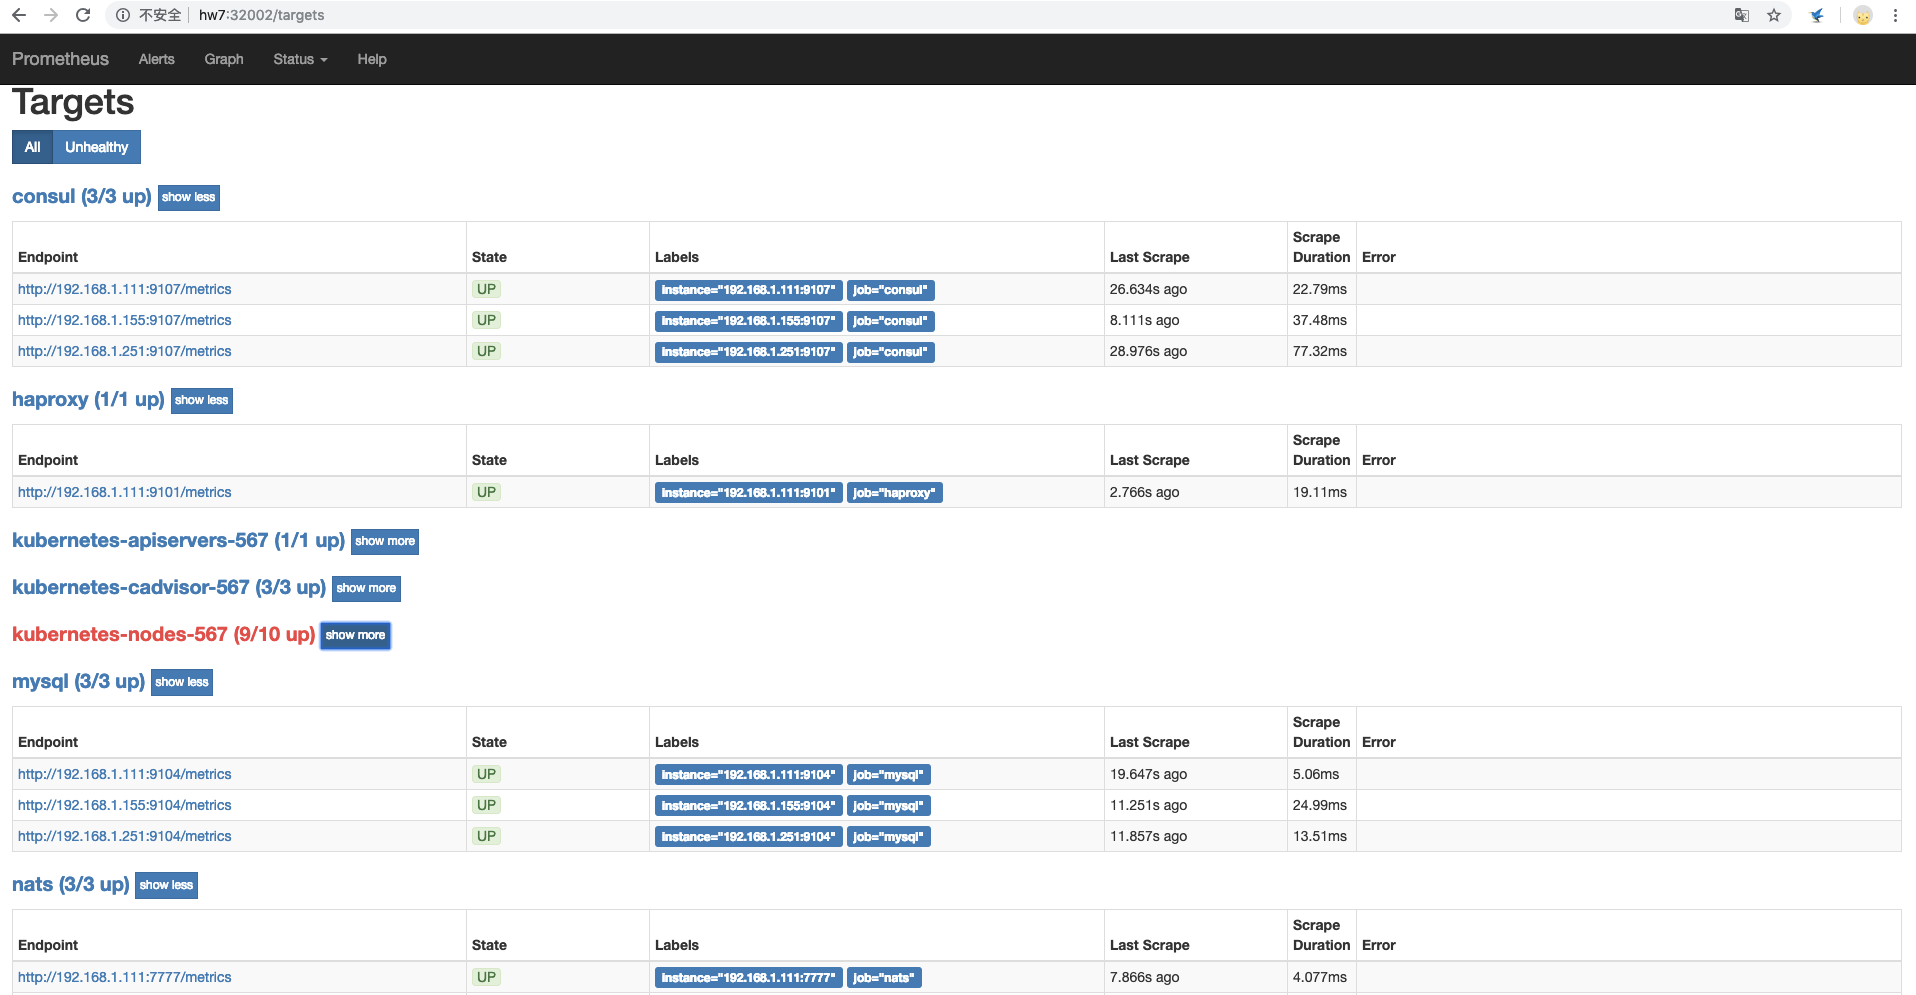Open haproxy endpoint 192.168.1.111:9101/metrics
Viewport: 1916px width, 995px height.
coord(125,492)
